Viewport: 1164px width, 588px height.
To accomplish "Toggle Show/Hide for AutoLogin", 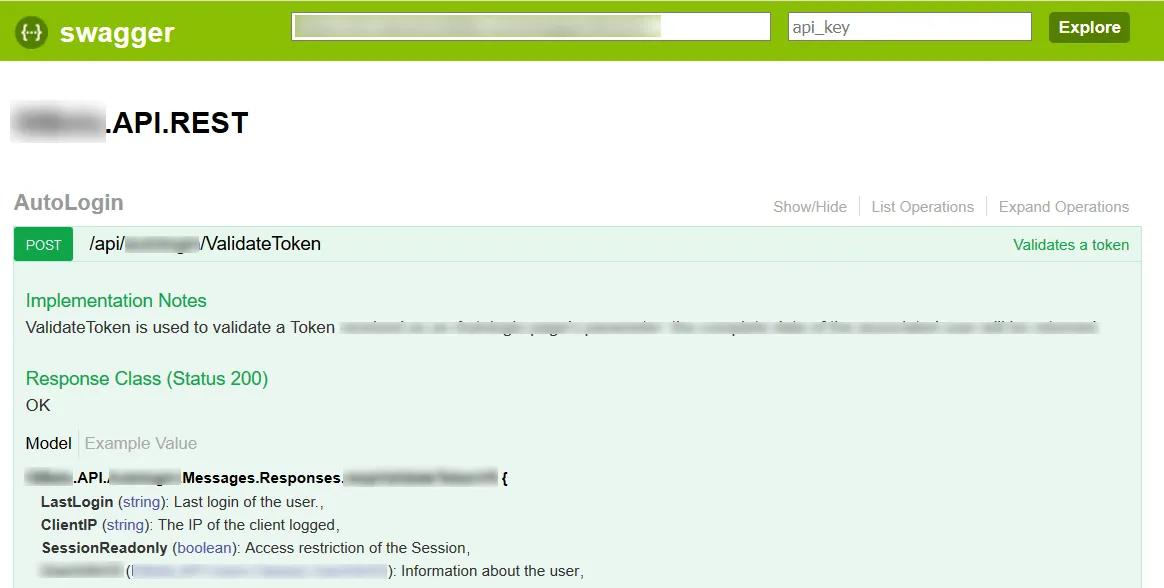I will 810,206.
